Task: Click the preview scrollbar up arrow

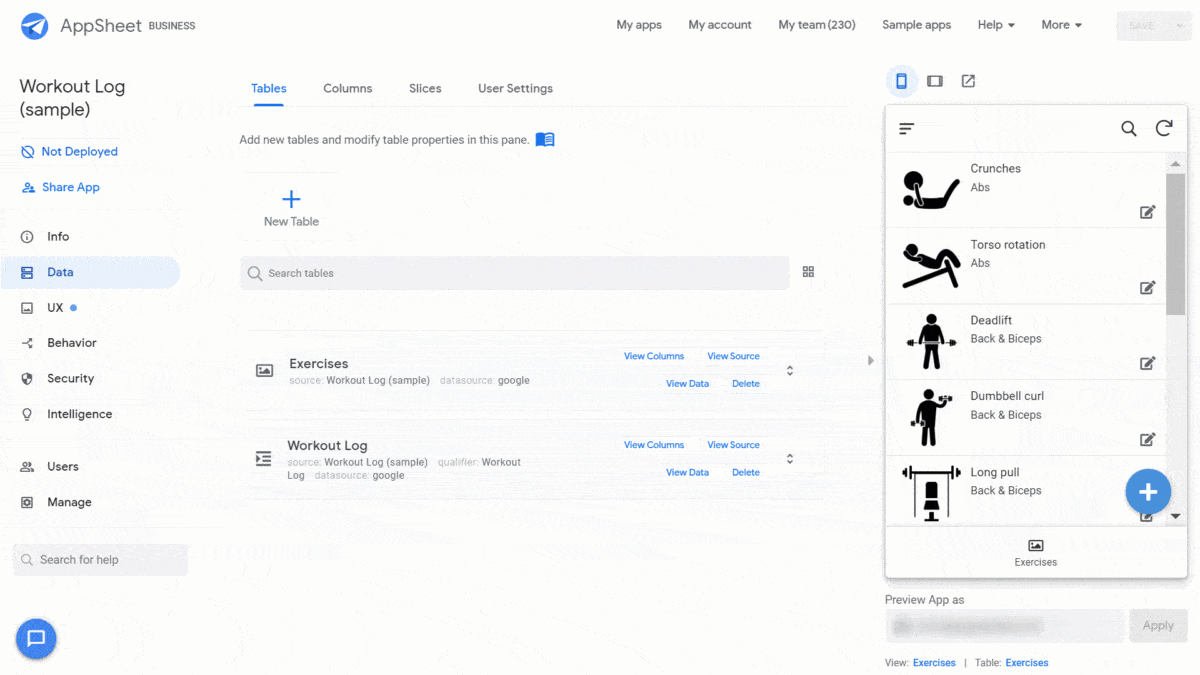Action: pyautogui.click(x=1176, y=164)
